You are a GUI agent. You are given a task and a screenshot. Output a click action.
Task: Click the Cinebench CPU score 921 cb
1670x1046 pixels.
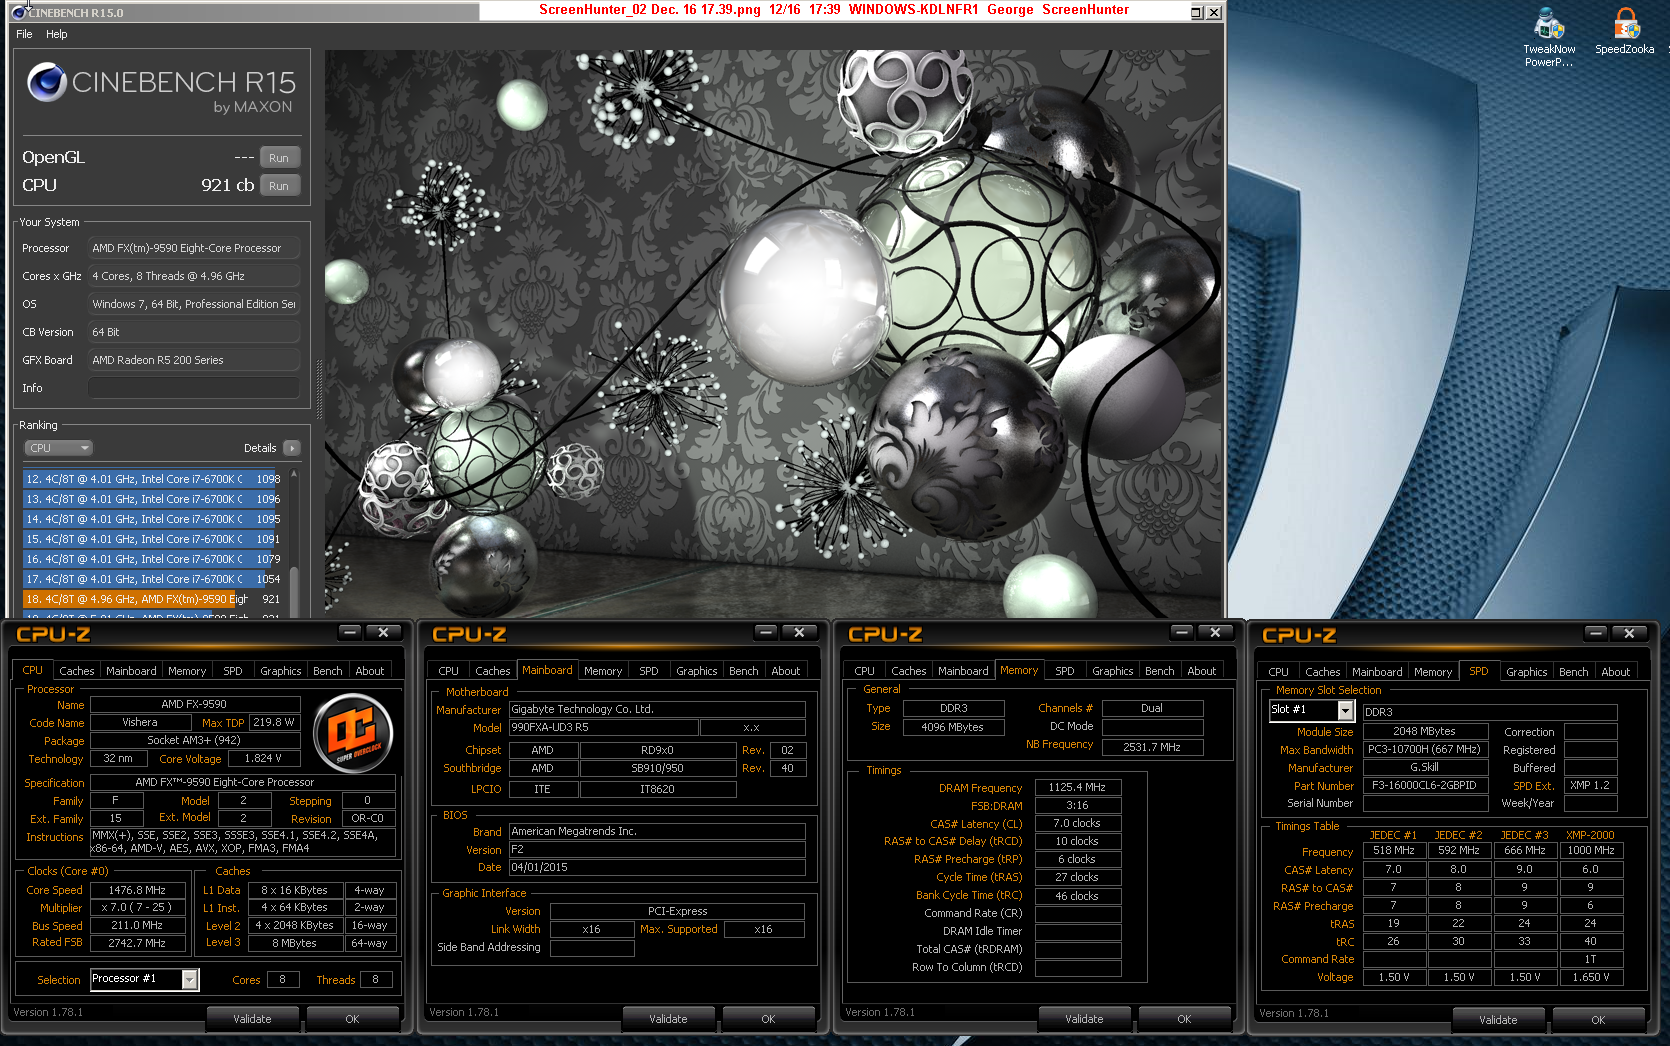coord(227,185)
